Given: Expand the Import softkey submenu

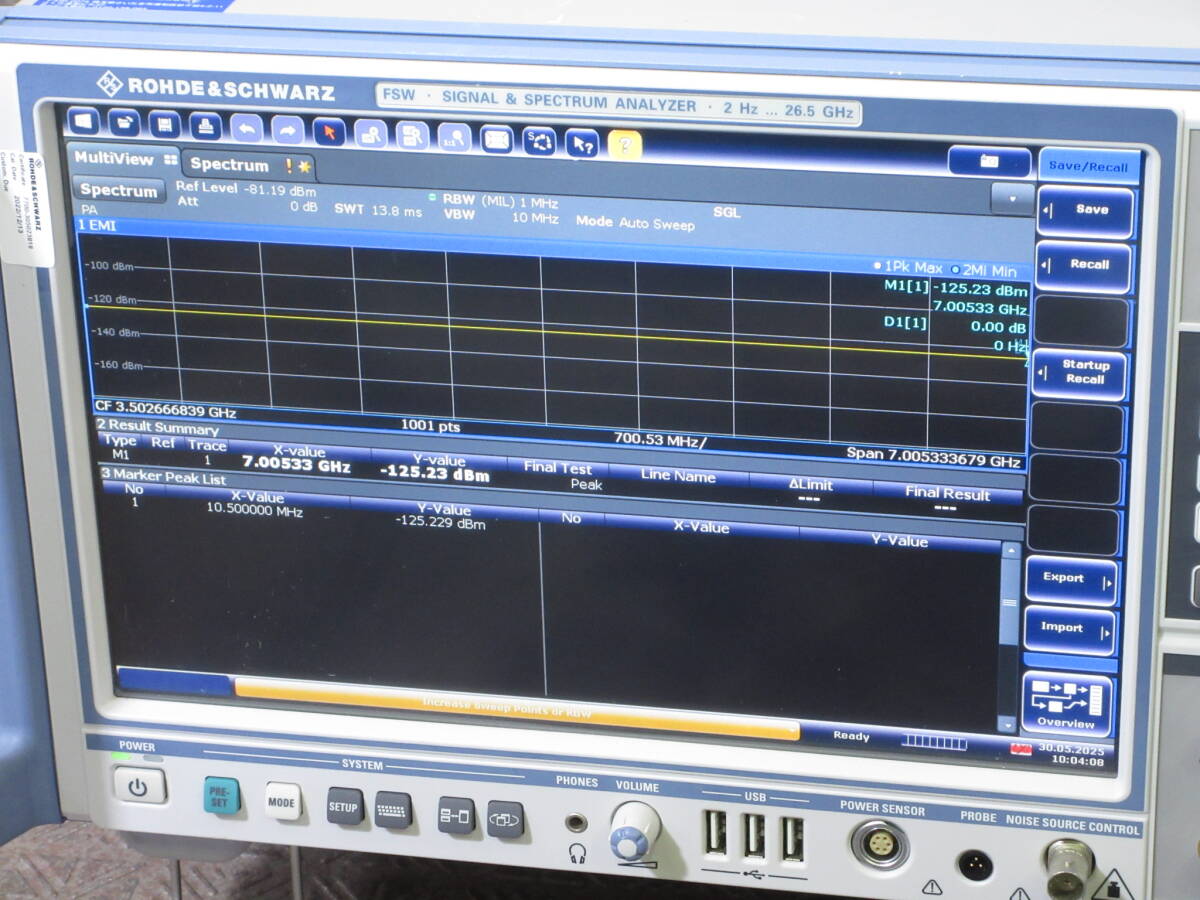Looking at the screenshot, I should coord(1069,629).
